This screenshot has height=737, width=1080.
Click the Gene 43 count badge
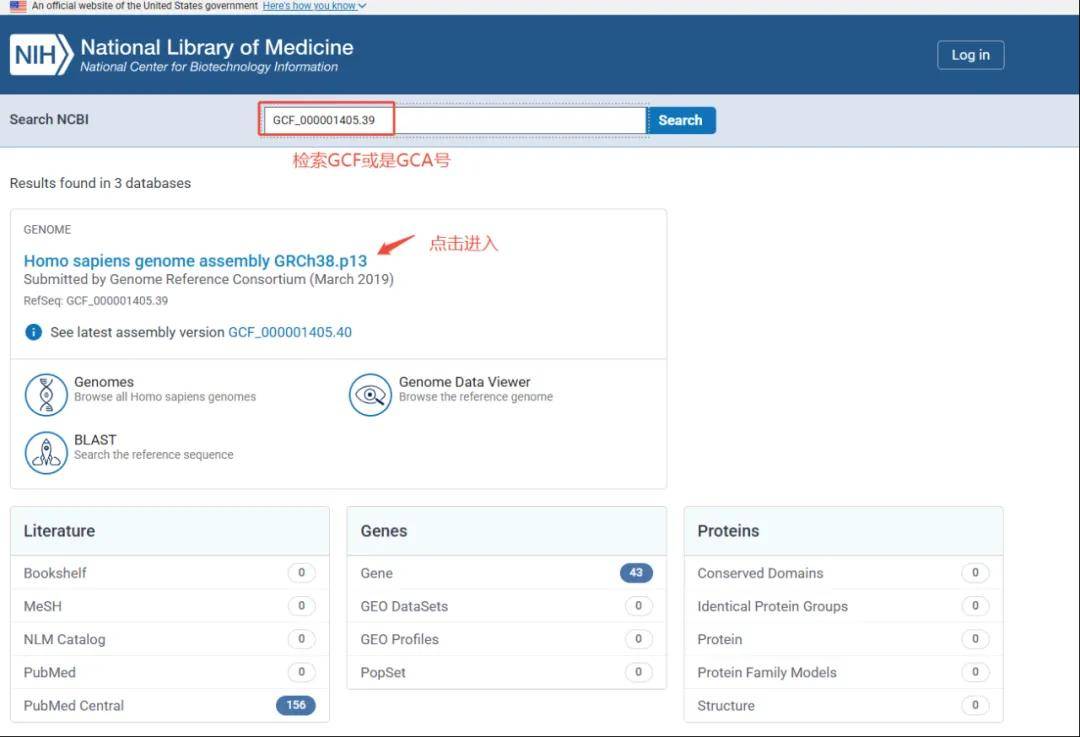point(636,573)
